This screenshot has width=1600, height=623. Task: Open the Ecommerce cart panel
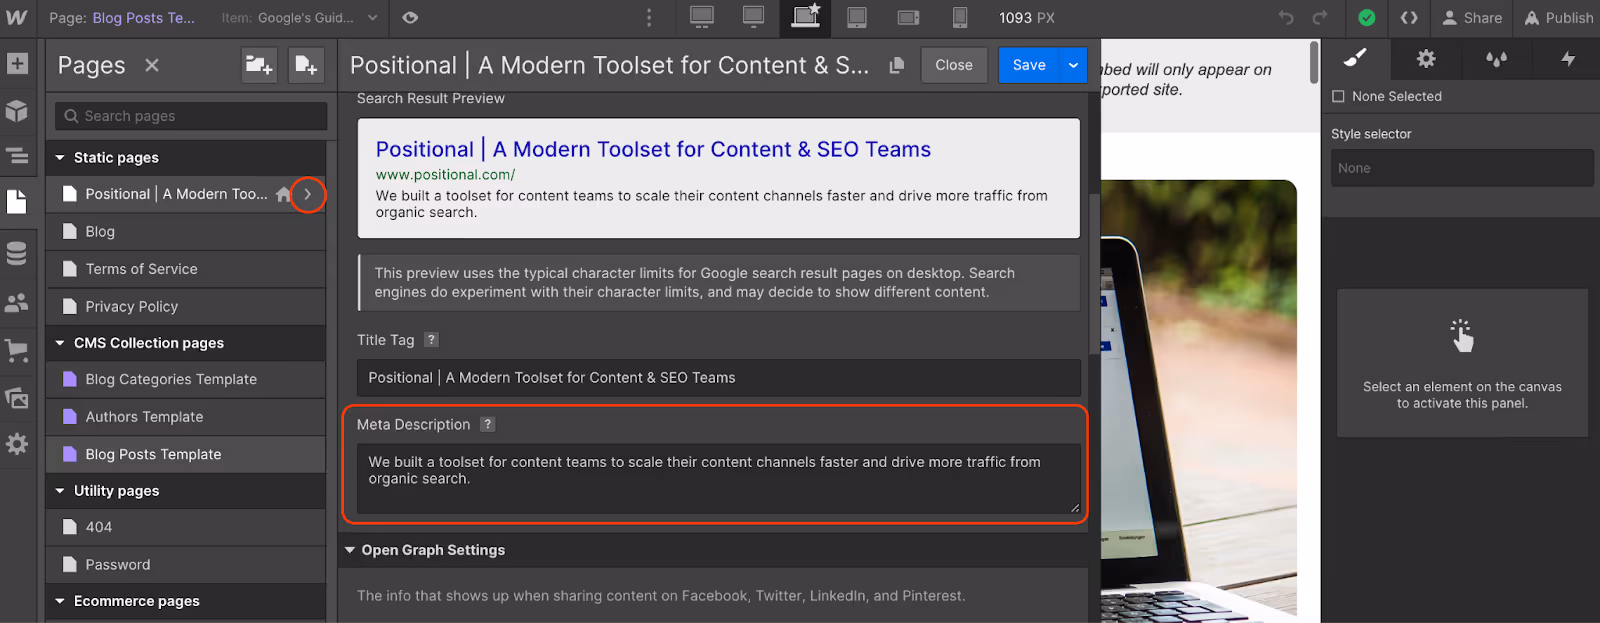[x=17, y=350]
